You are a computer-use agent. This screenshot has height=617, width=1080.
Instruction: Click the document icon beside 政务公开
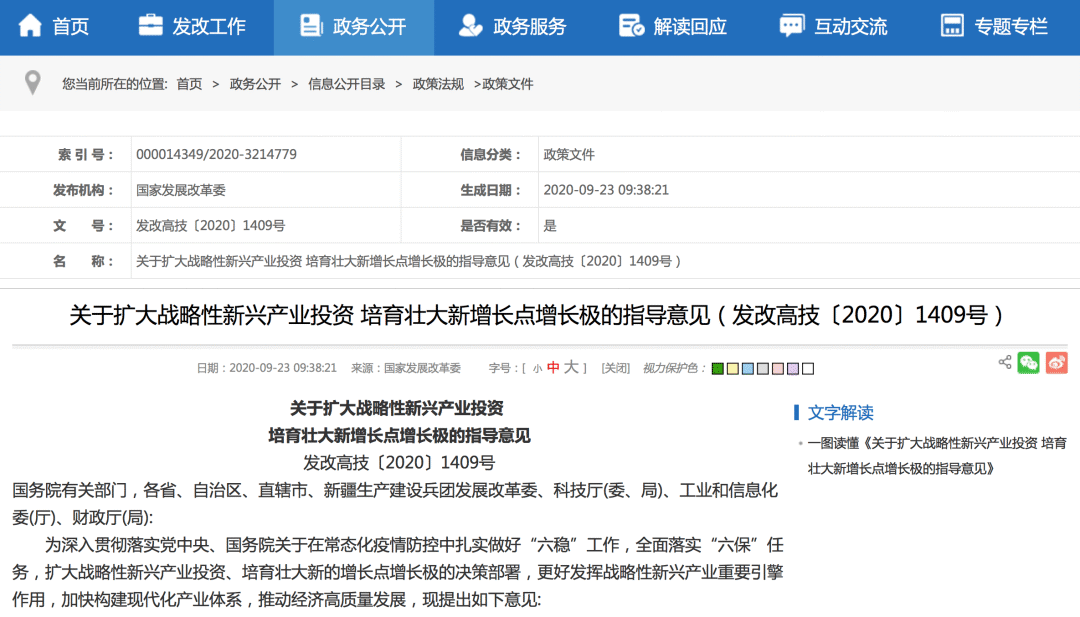(309, 26)
